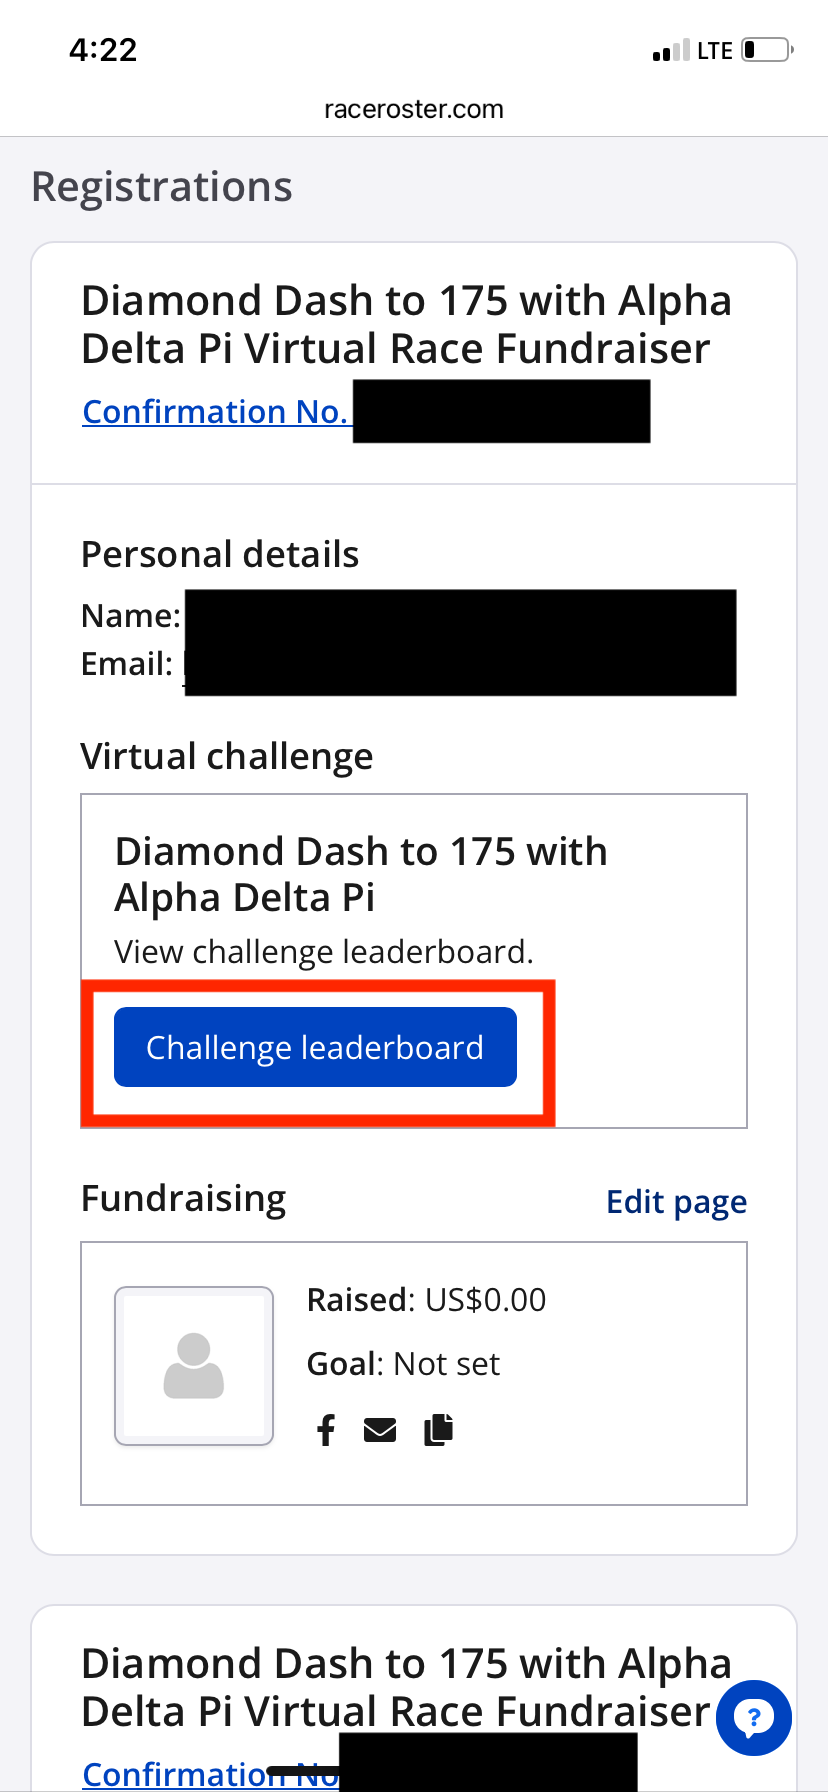828x1792 pixels.
Task: Select the first registration's race title
Action: (x=406, y=325)
